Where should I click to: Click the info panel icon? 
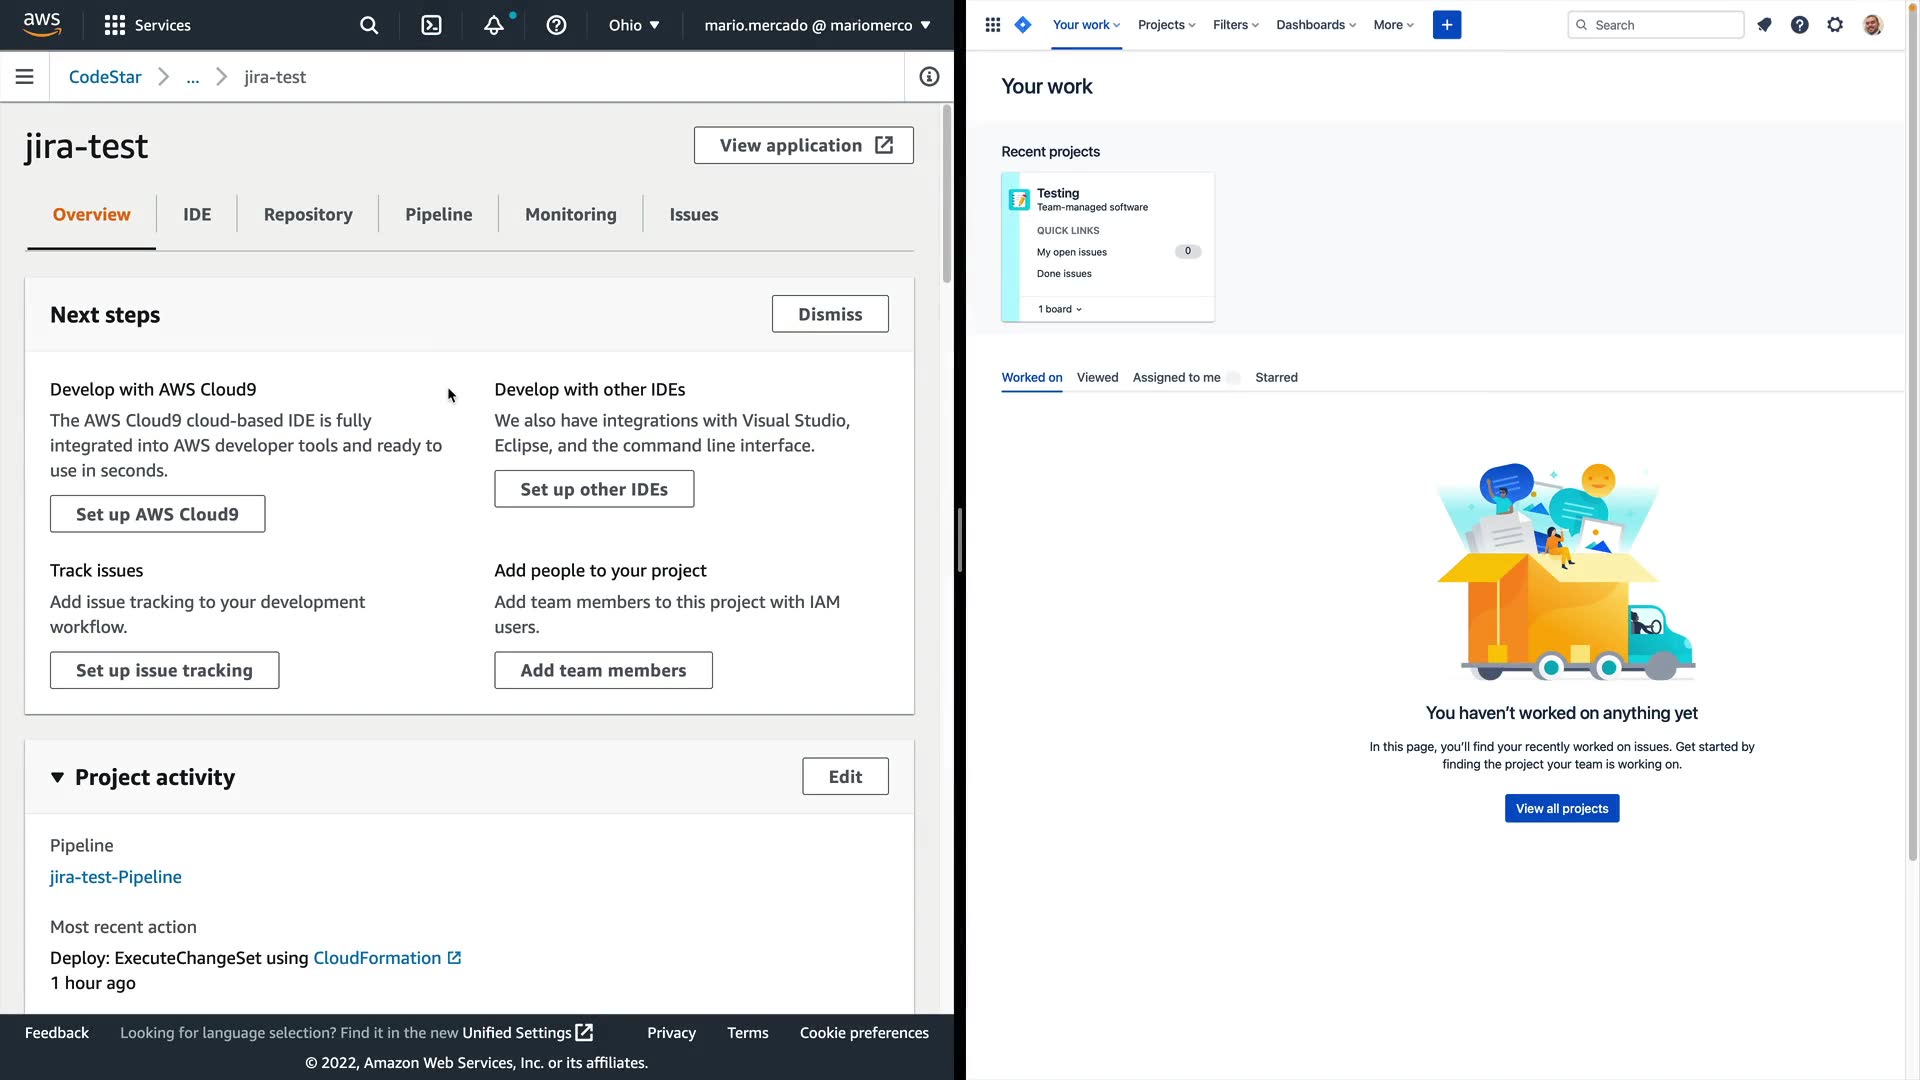pyautogui.click(x=929, y=77)
